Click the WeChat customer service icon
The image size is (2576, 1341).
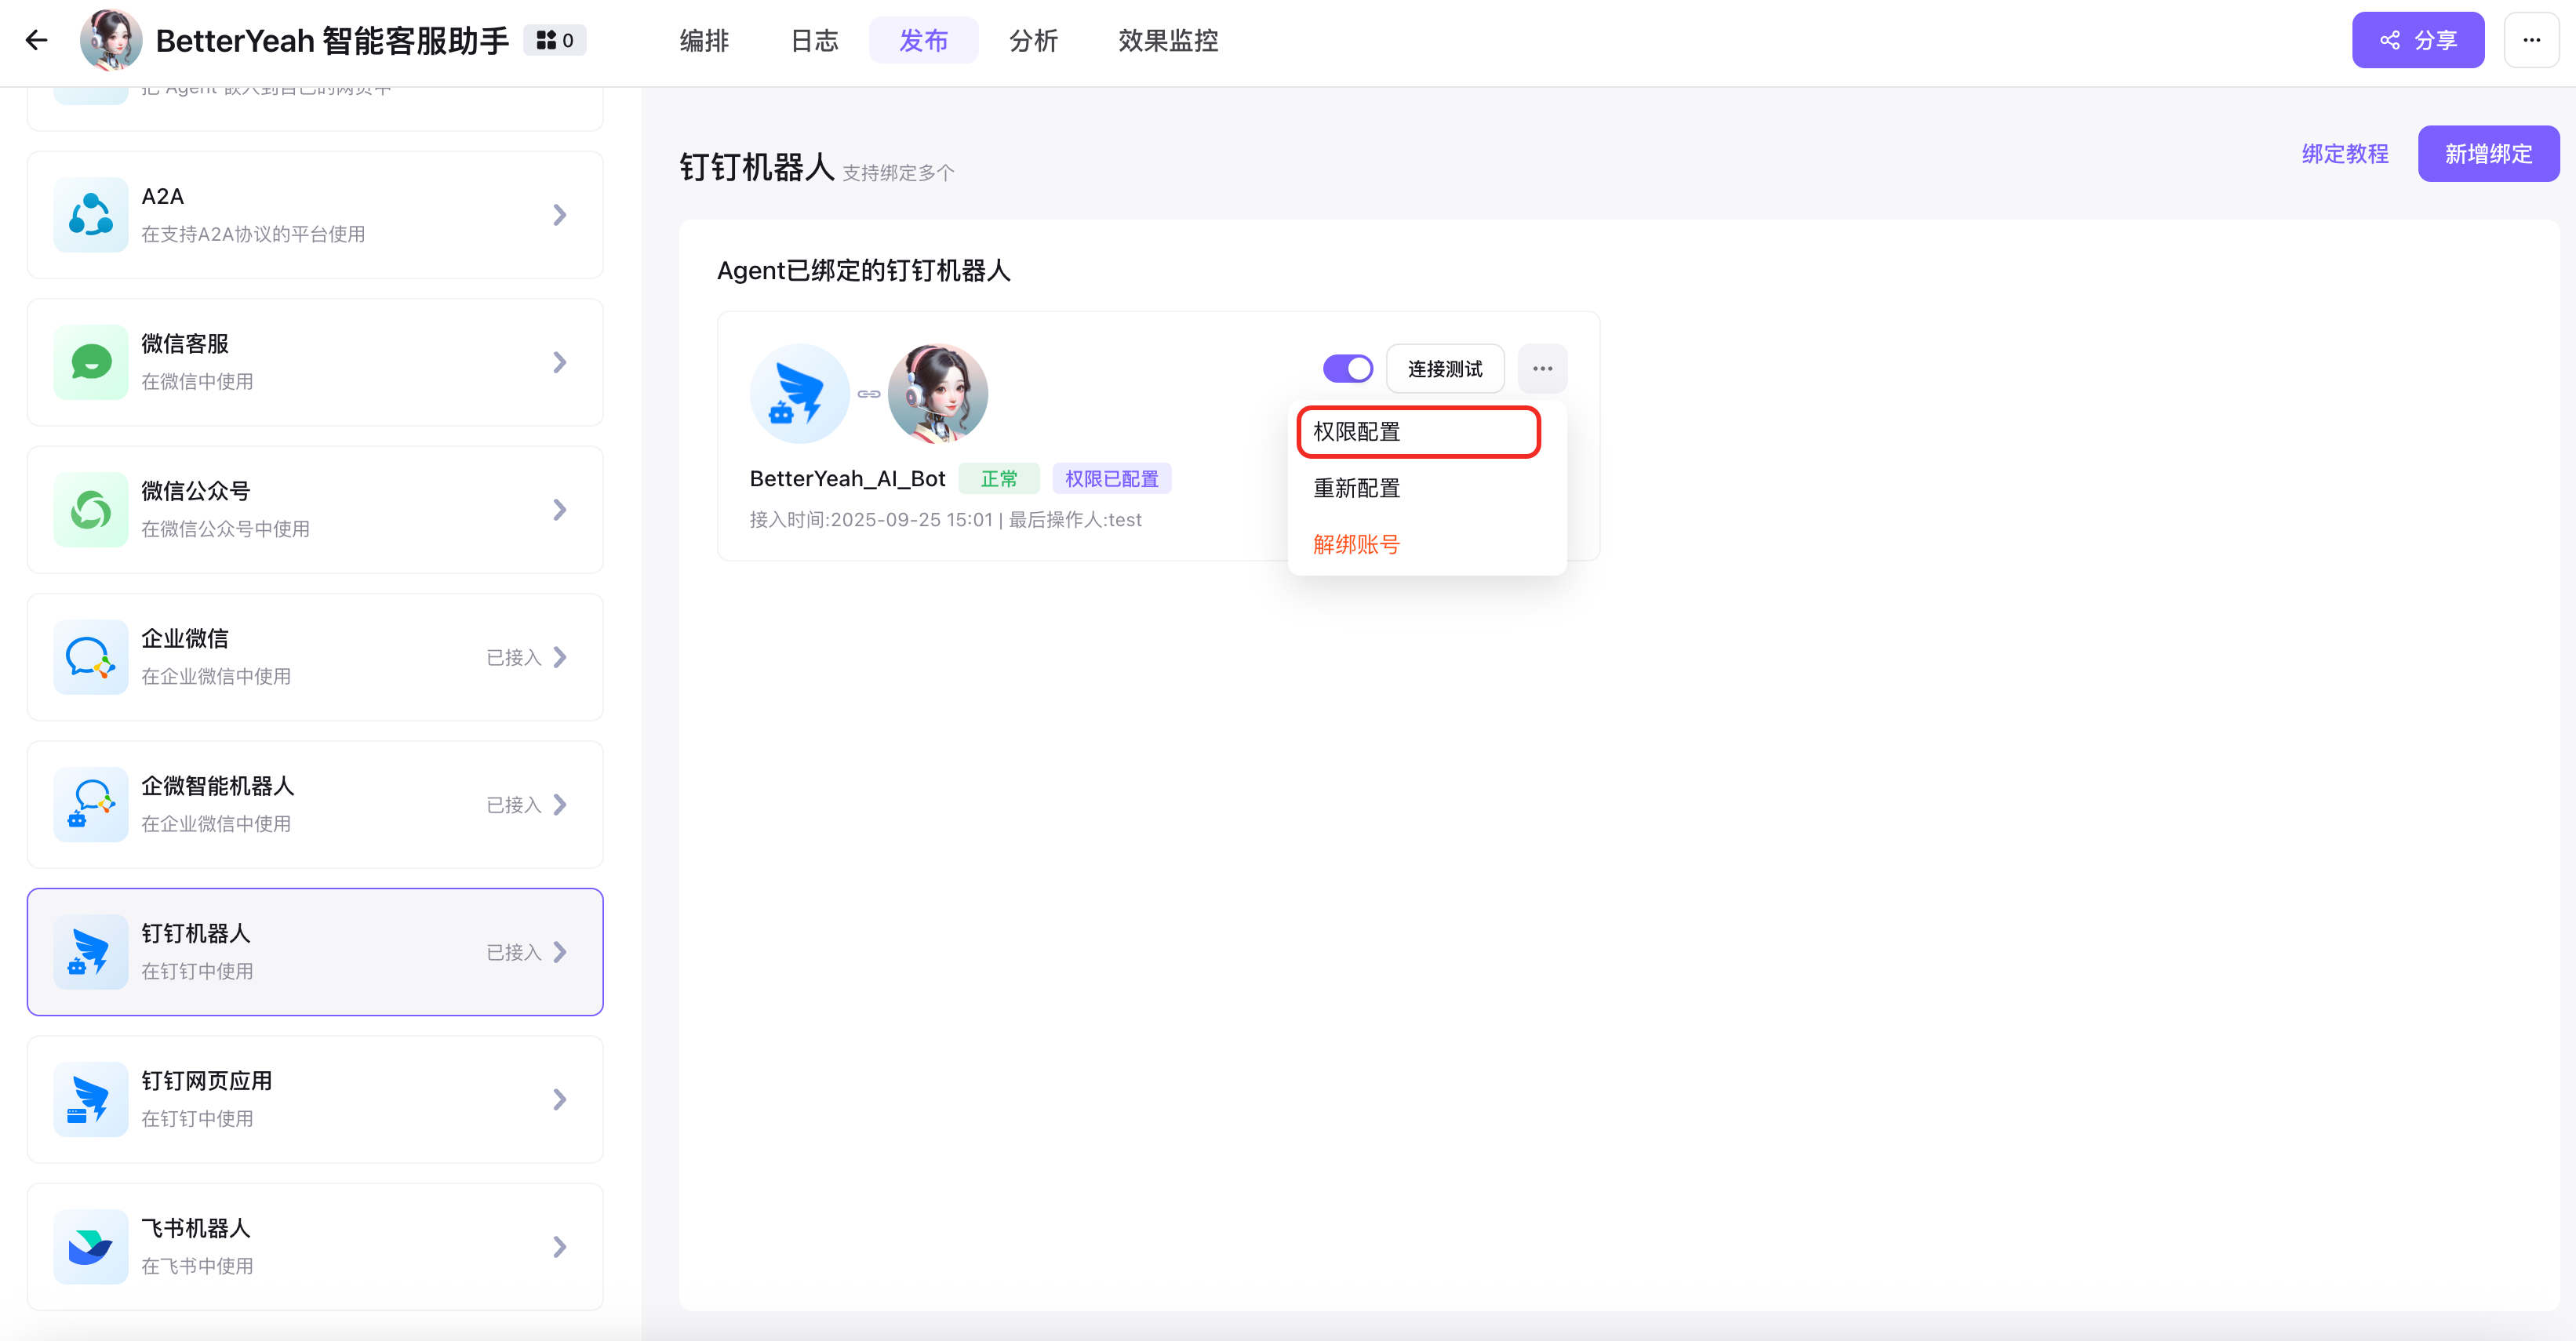coord(90,362)
